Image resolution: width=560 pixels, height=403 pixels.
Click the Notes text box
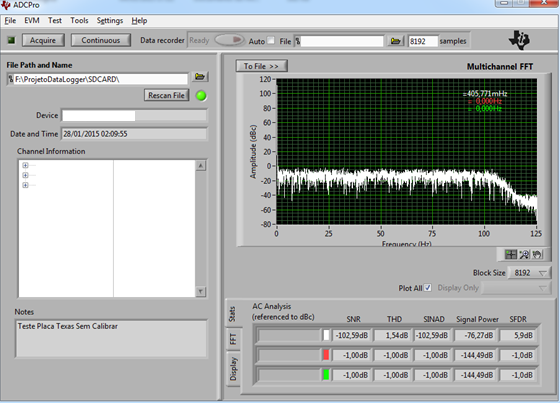click(x=111, y=338)
